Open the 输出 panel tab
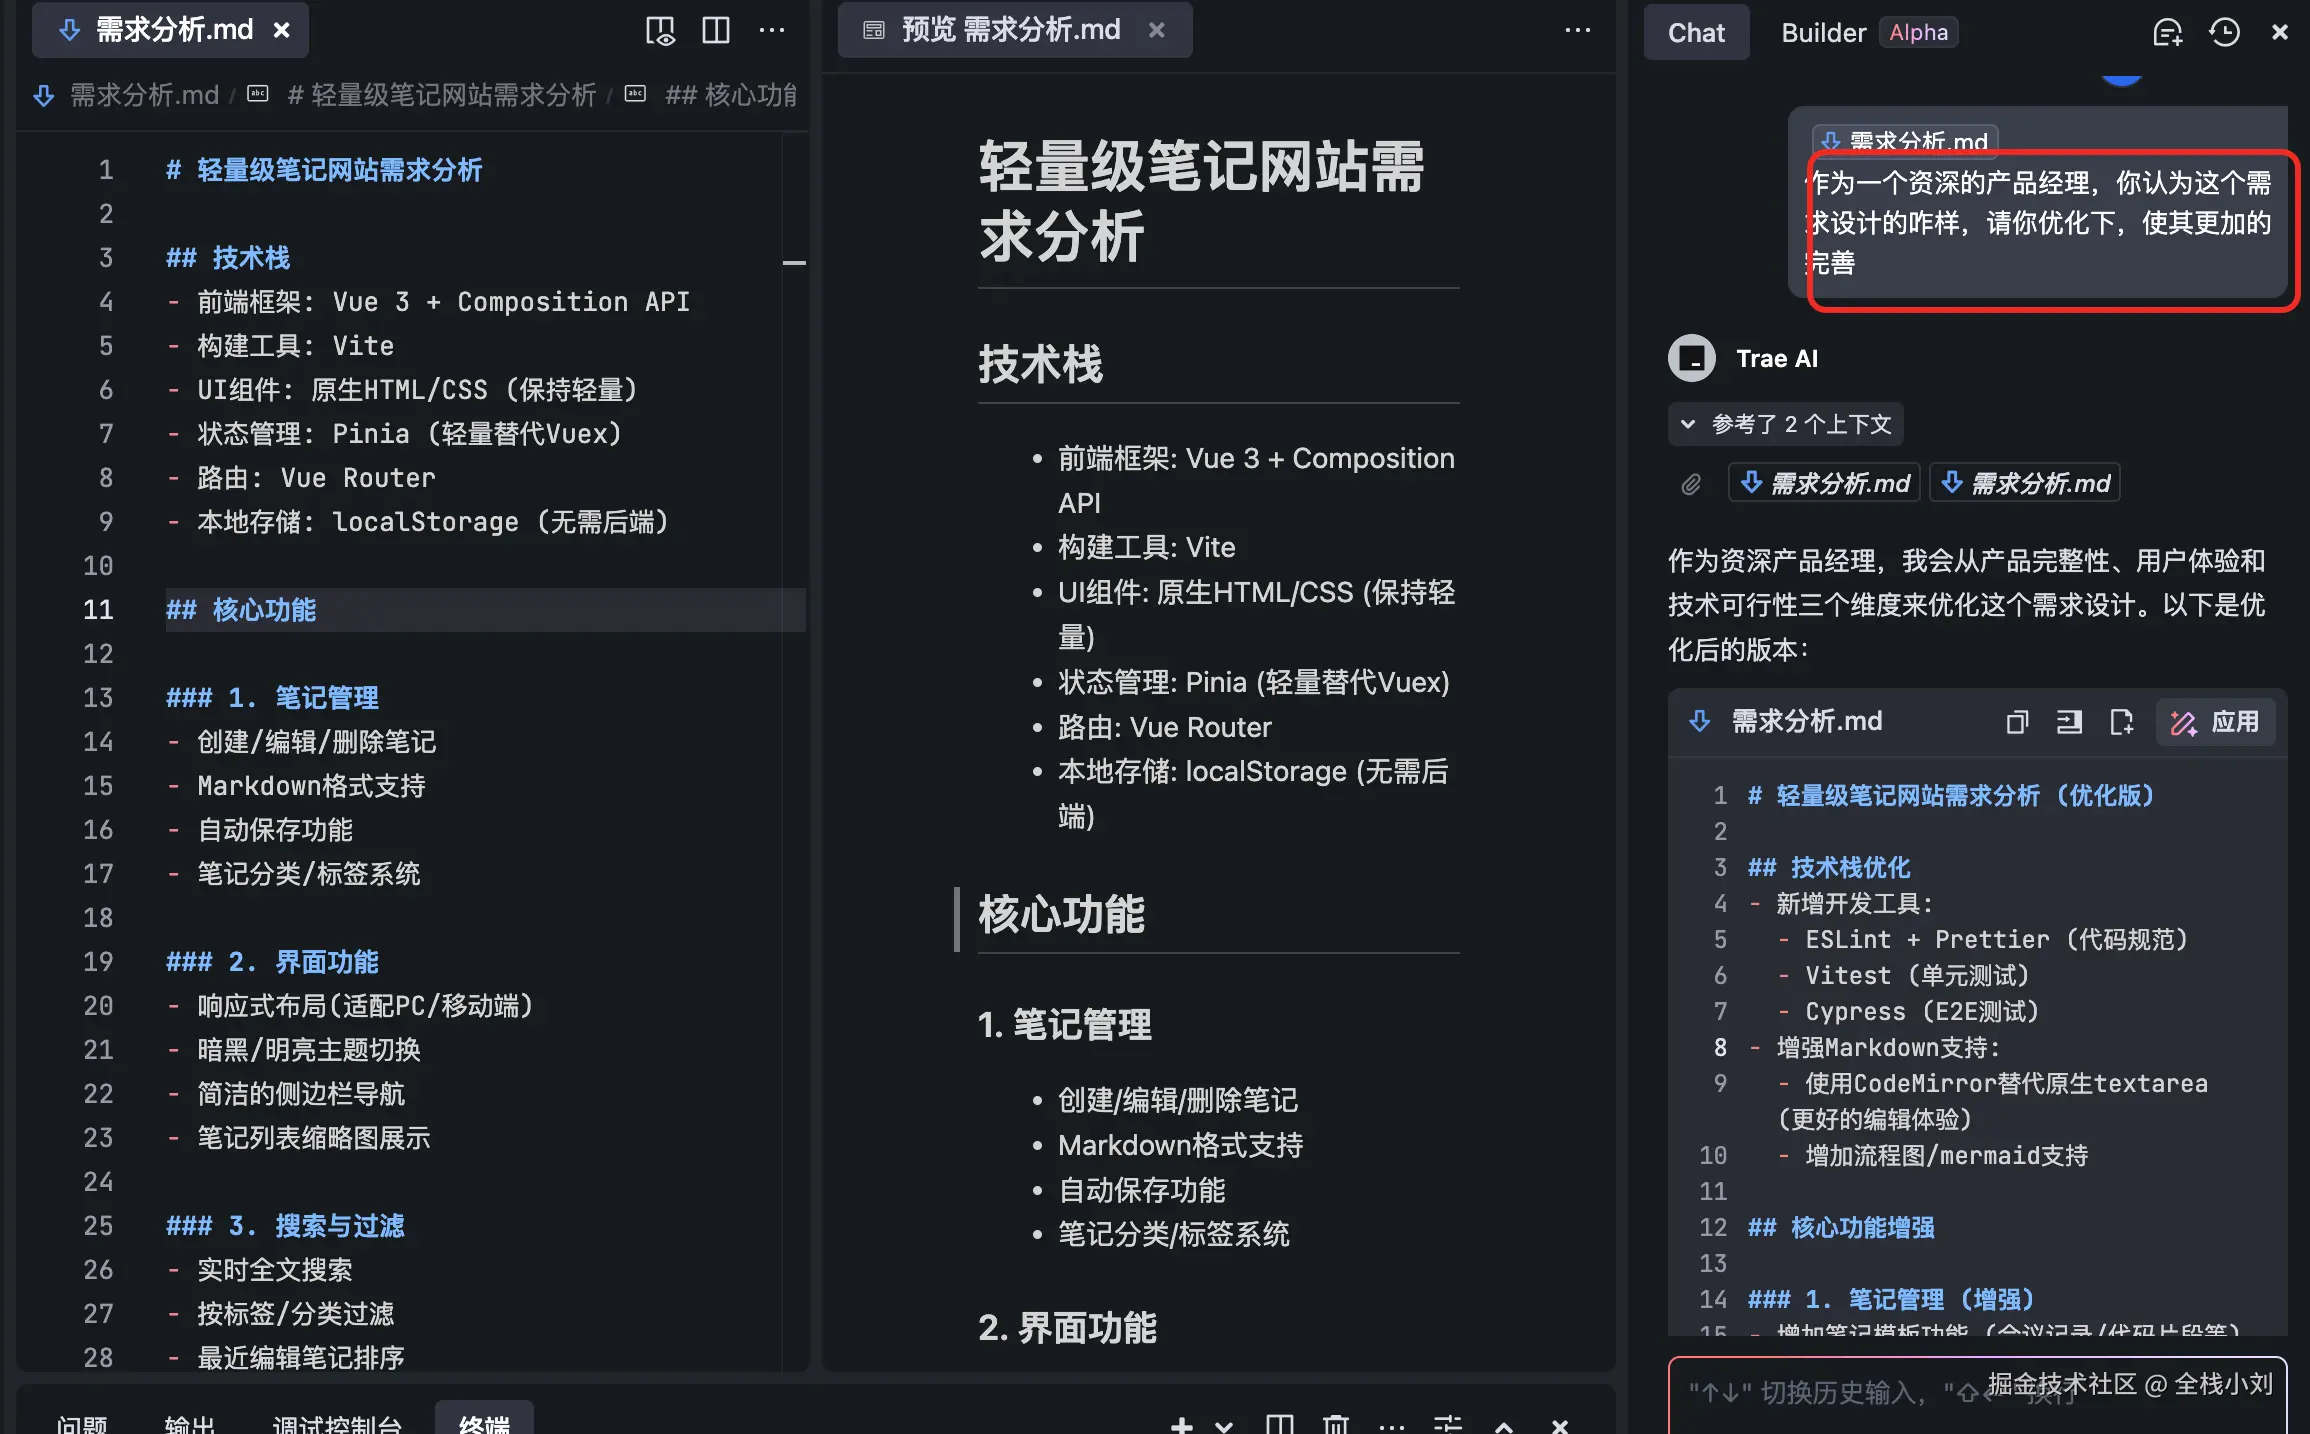 (190, 1424)
